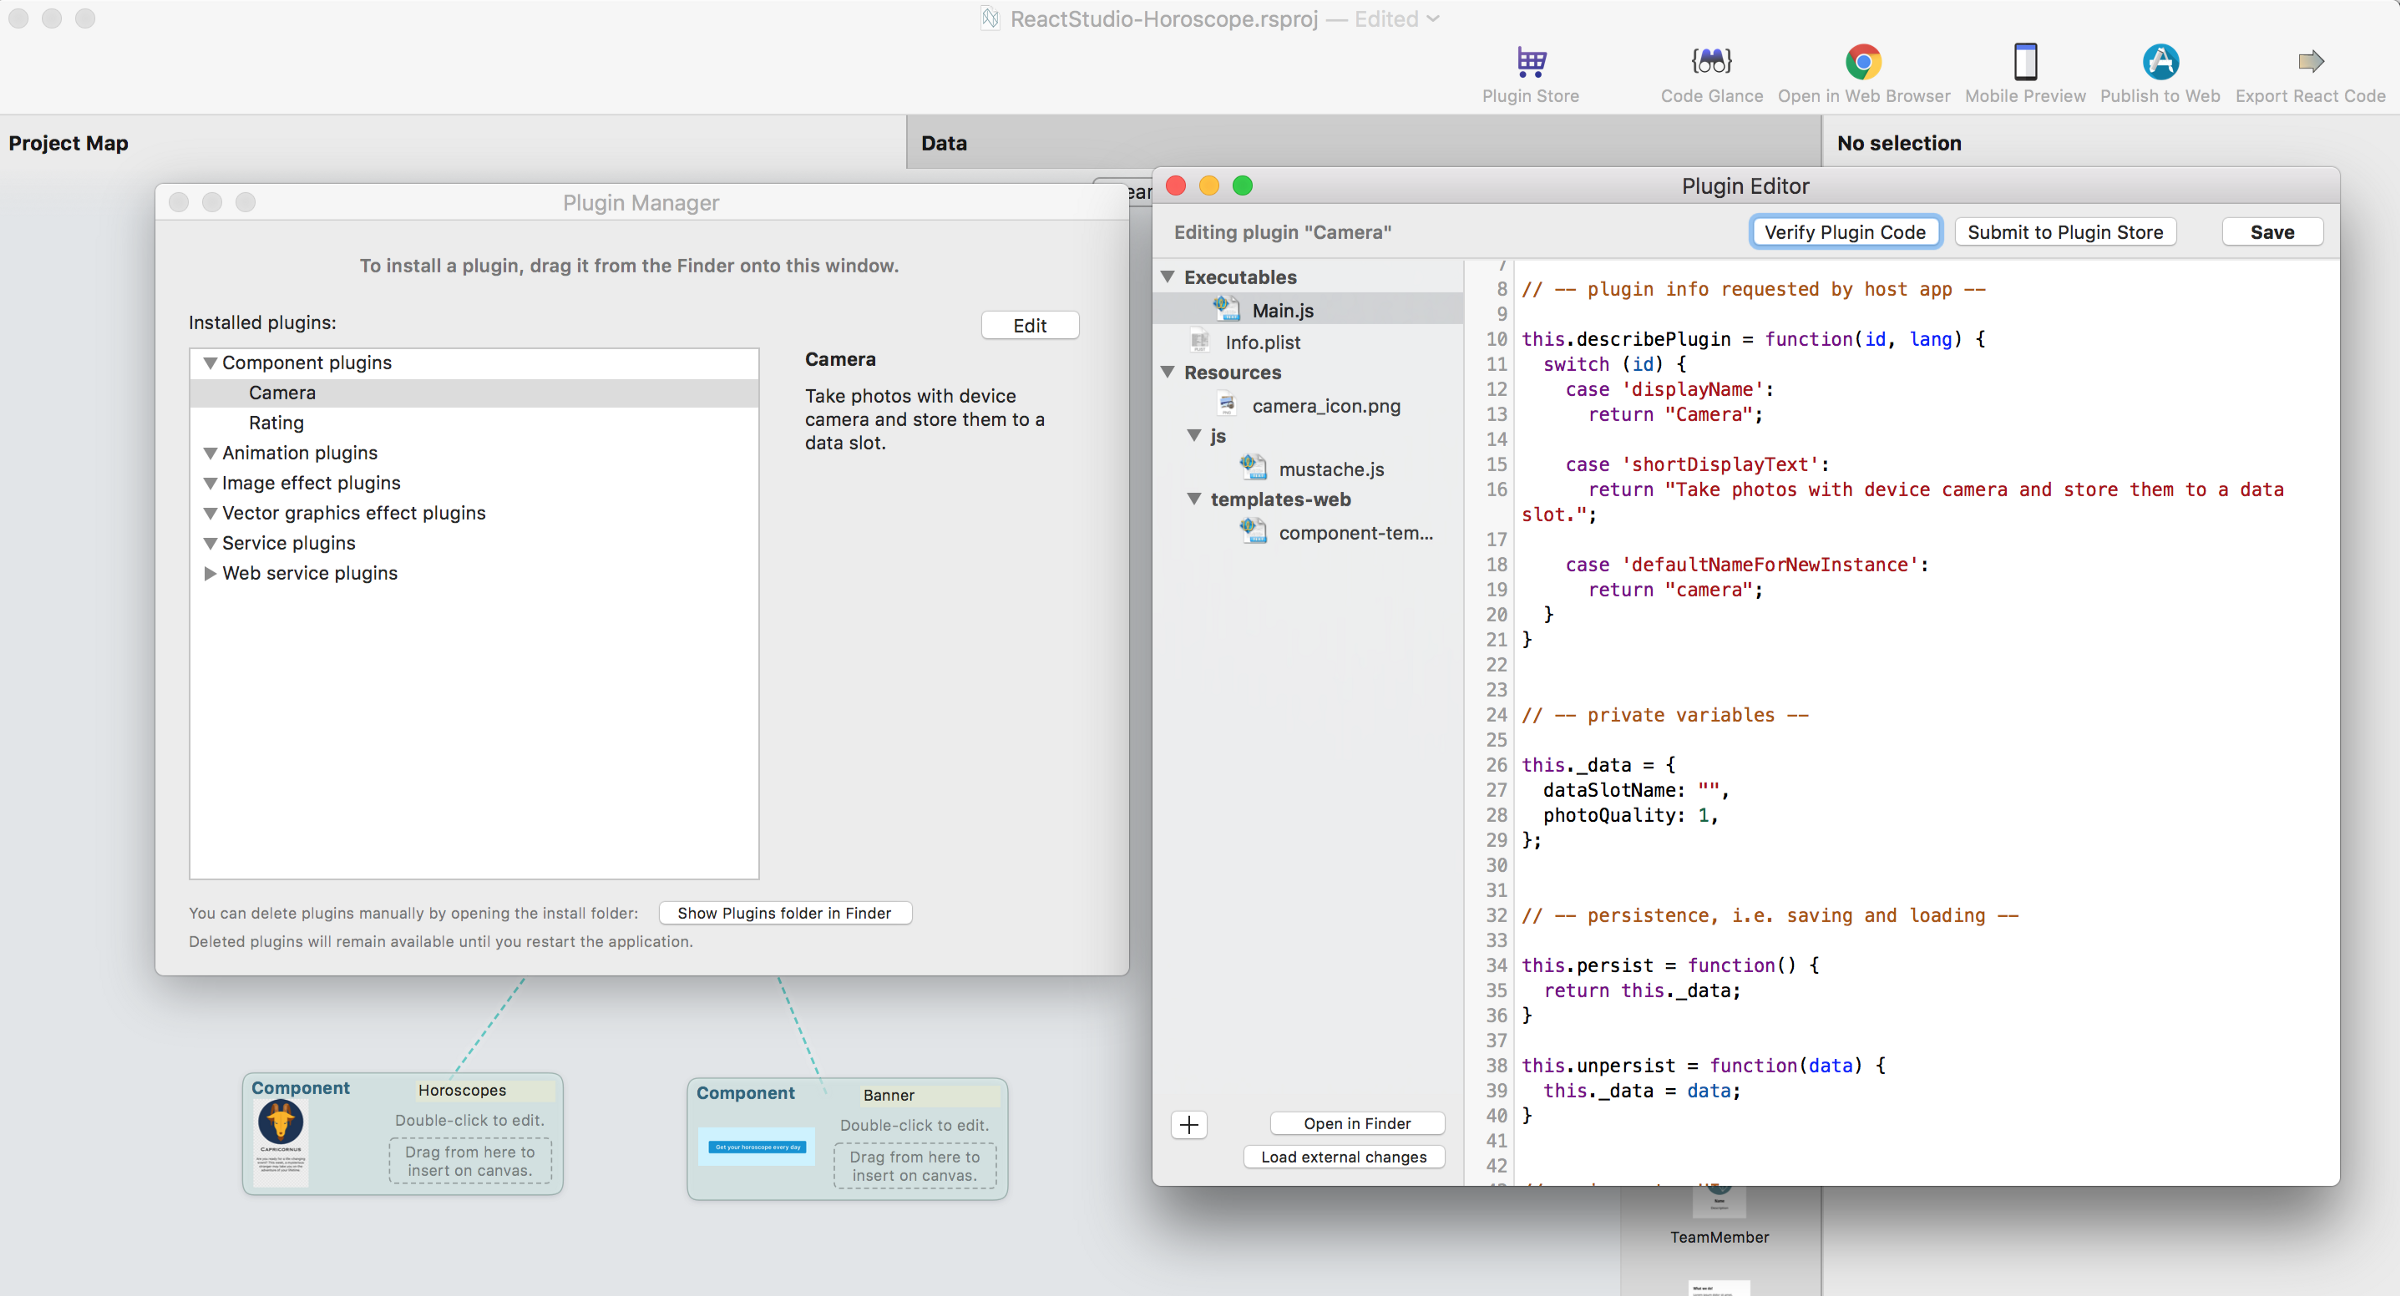Launch Mobile Preview phone icon

[2025, 62]
